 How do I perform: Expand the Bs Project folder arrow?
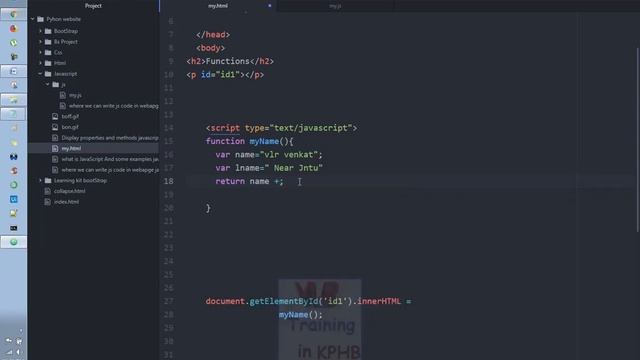[40, 42]
